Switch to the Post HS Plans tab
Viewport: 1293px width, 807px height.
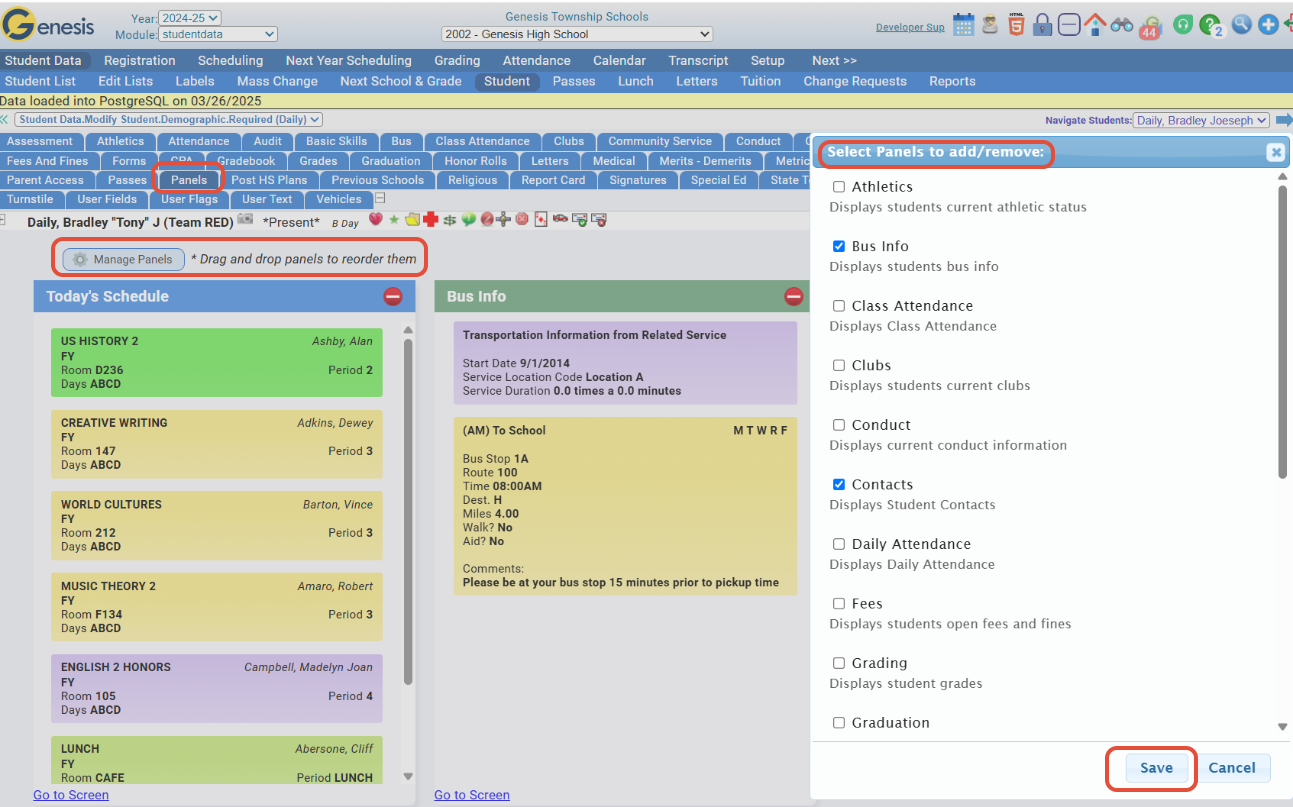[269, 180]
